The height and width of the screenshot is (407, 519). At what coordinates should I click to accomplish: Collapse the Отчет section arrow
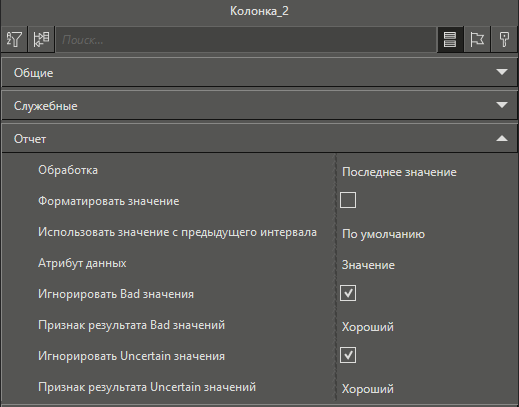[502, 138]
